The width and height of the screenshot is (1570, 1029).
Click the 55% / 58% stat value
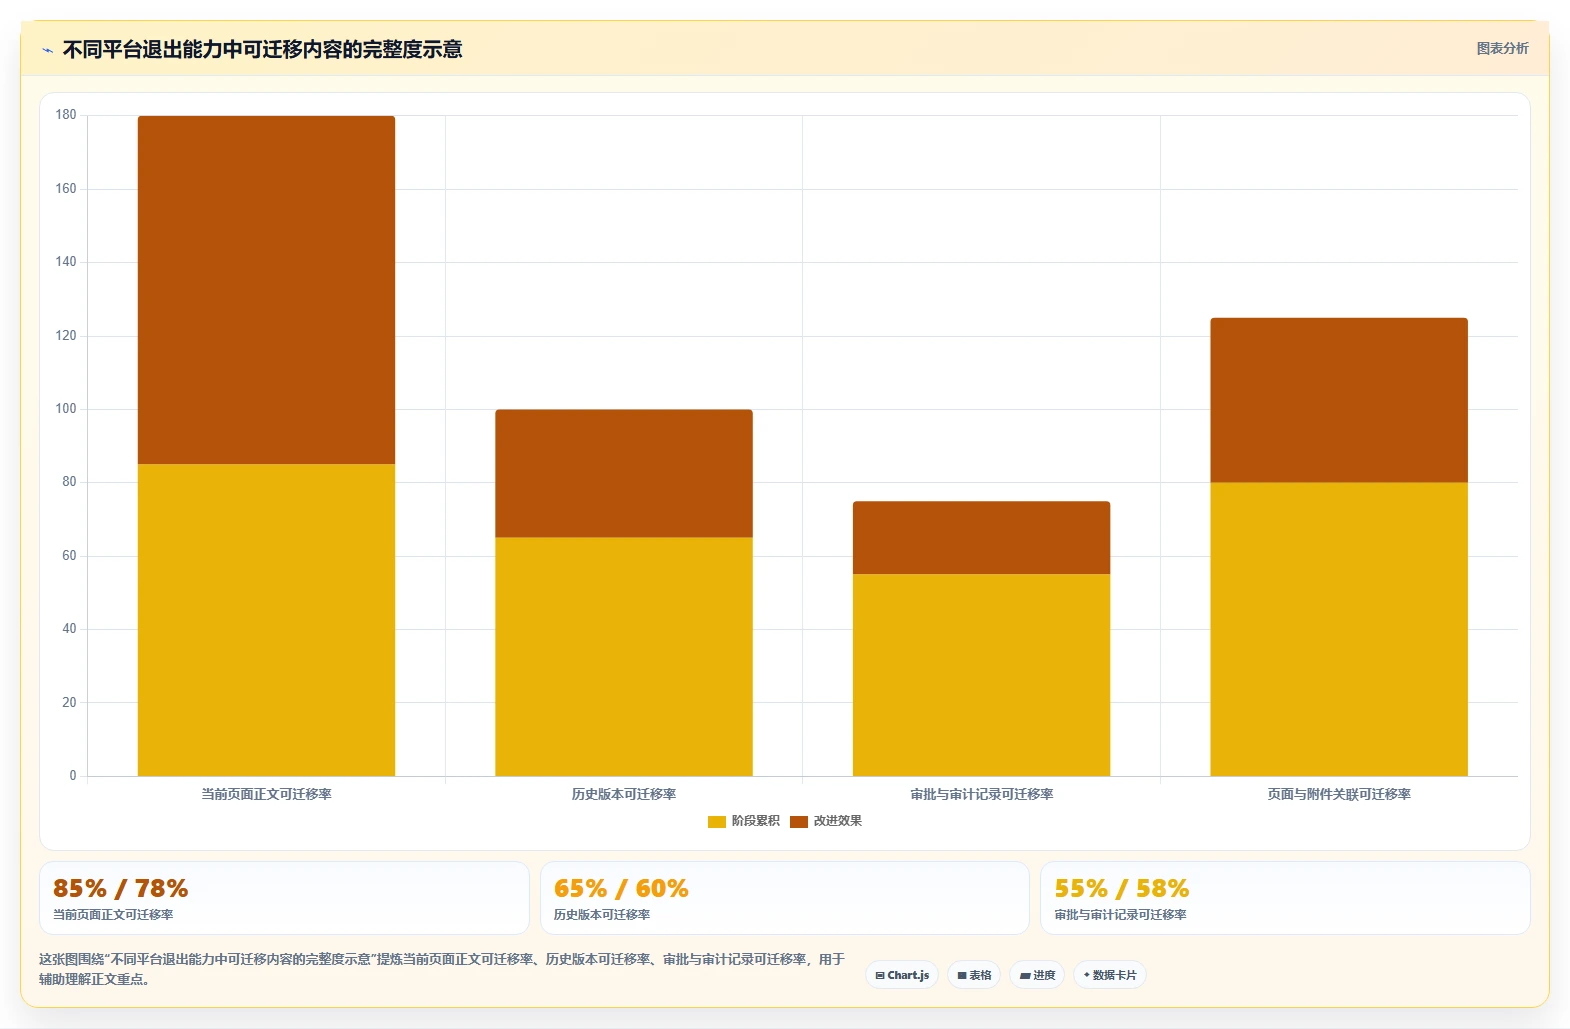pyautogui.click(x=1121, y=888)
